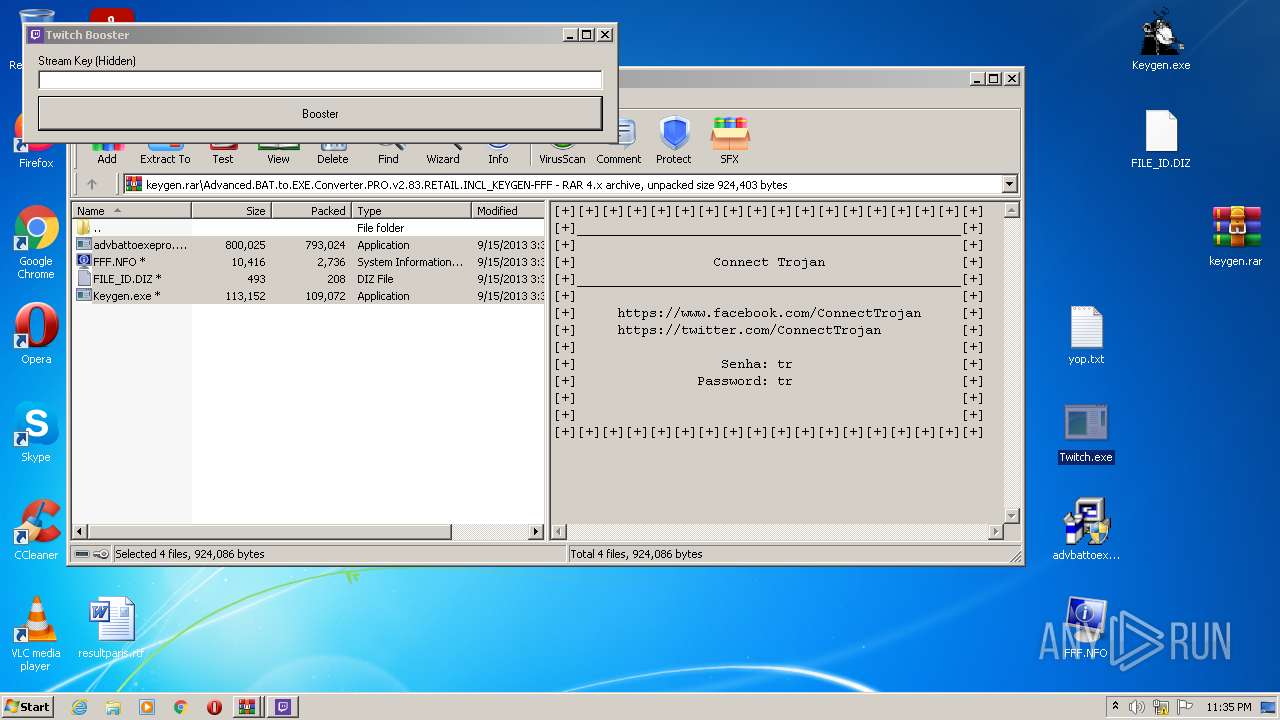Image resolution: width=1280 pixels, height=720 pixels.
Task: Open FFF.NFO desktop icon
Action: click(x=1086, y=628)
